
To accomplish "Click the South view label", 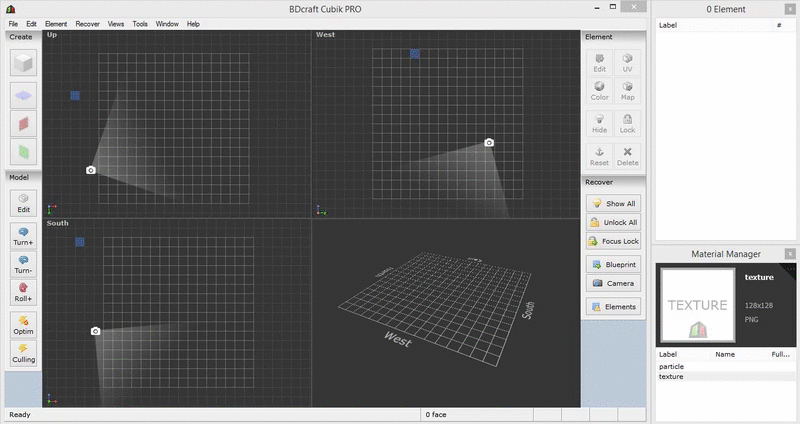I will [57, 223].
